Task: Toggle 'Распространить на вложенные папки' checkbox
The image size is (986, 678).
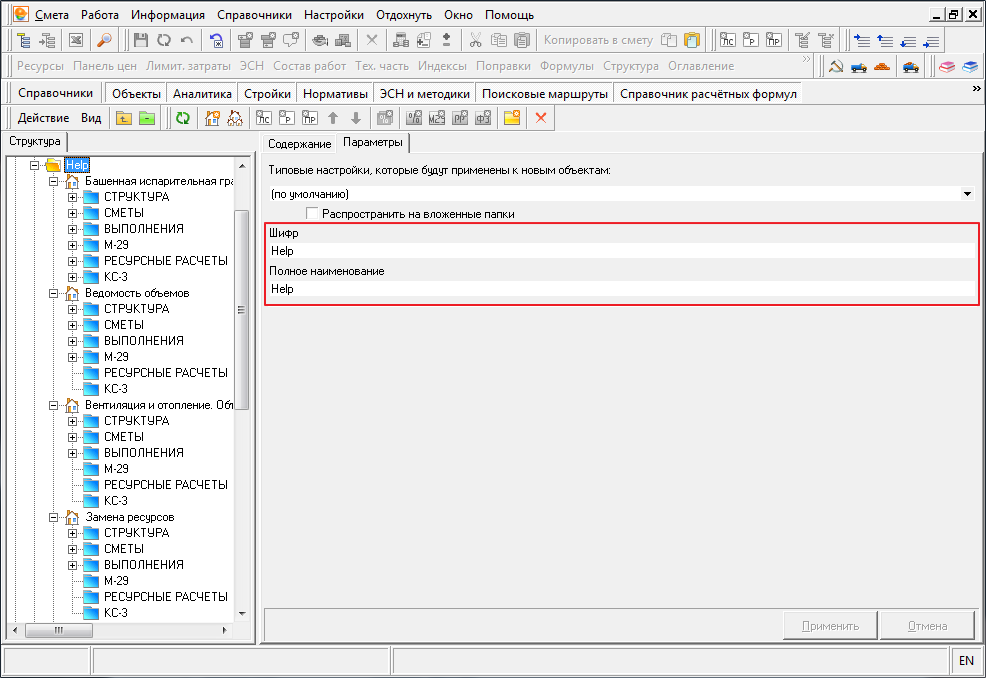Action: click(x=311, y=213)
